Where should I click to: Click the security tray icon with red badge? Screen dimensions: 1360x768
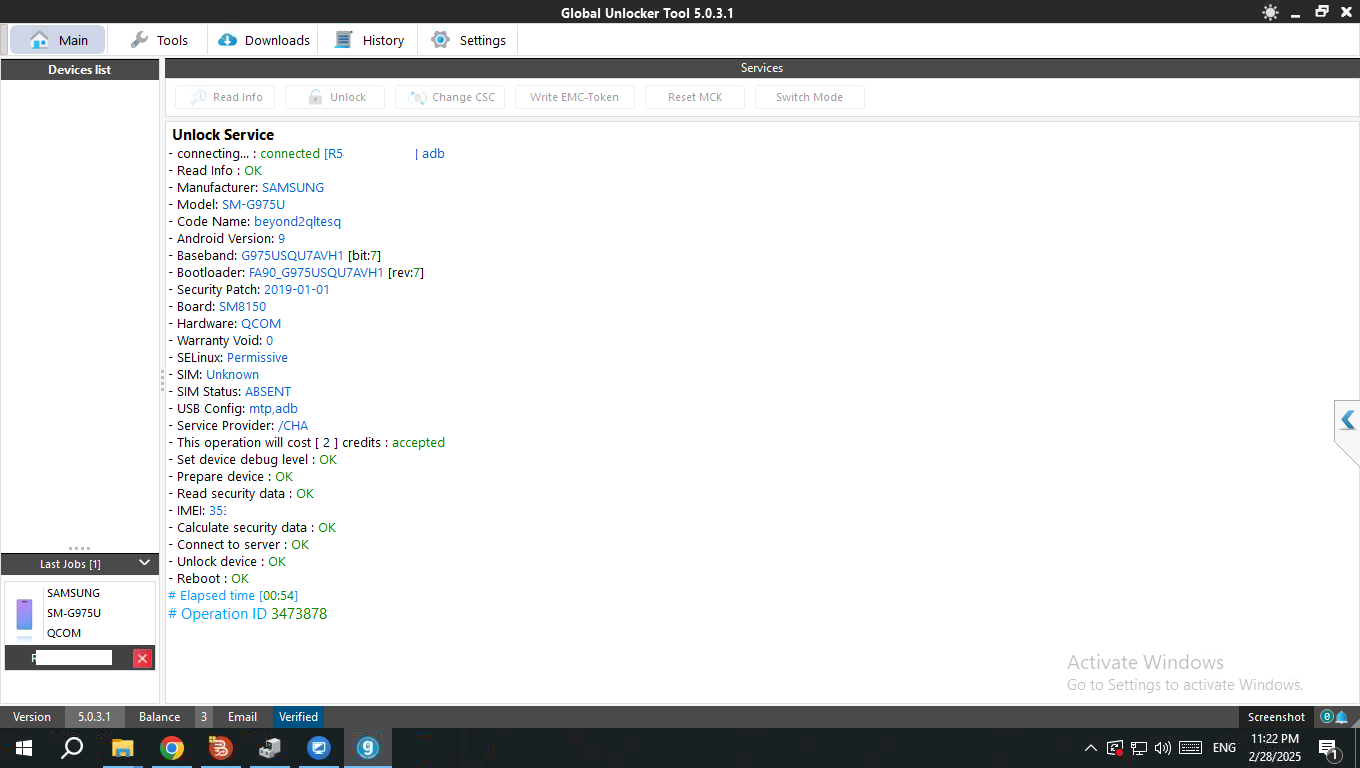(1115, 748)
